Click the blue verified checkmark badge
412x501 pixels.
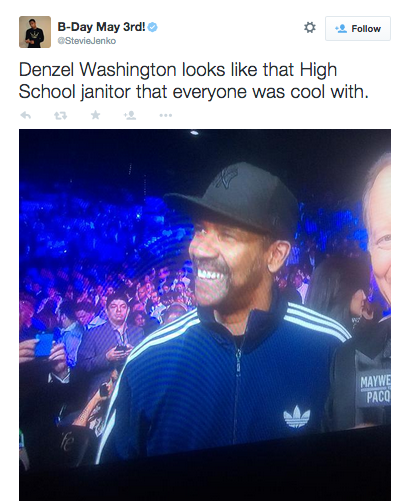(x=153, y=27)
